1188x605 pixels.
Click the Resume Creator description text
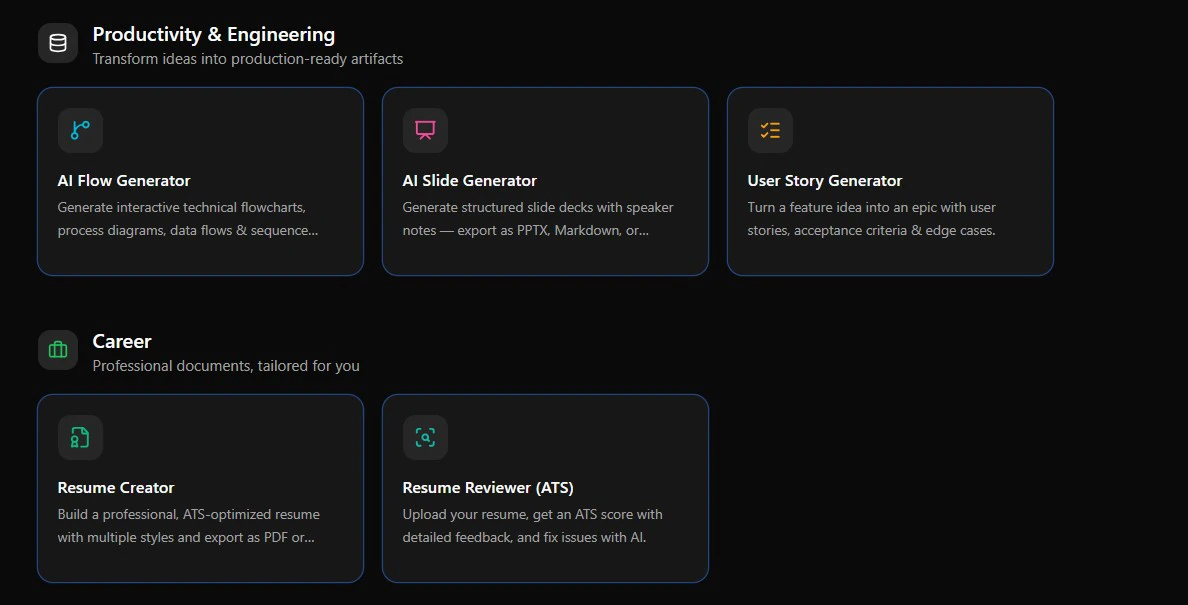point(188,525)
